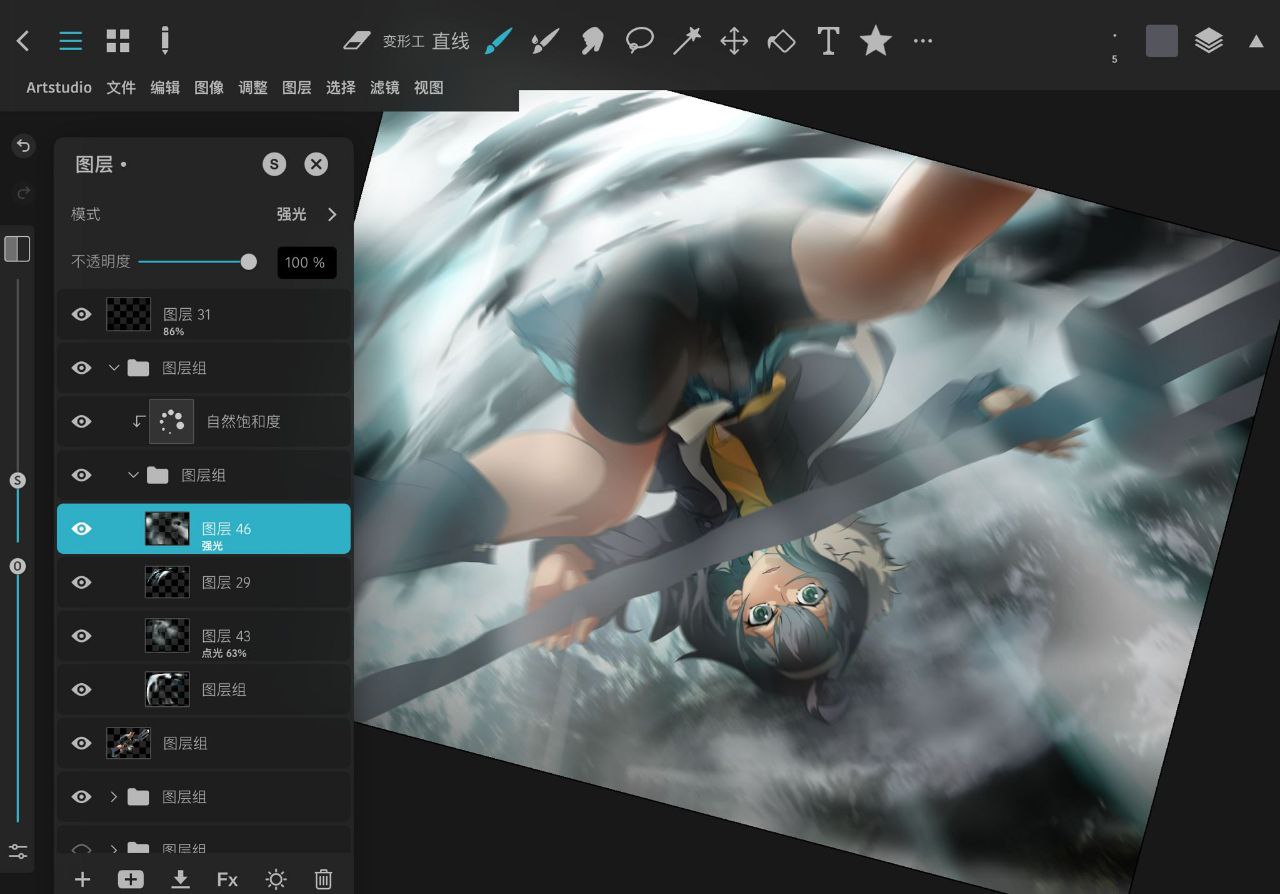This screenshot has height=894, width=1280.
Task: Open the adjustment layer sun icon
Action: point(276,879)
